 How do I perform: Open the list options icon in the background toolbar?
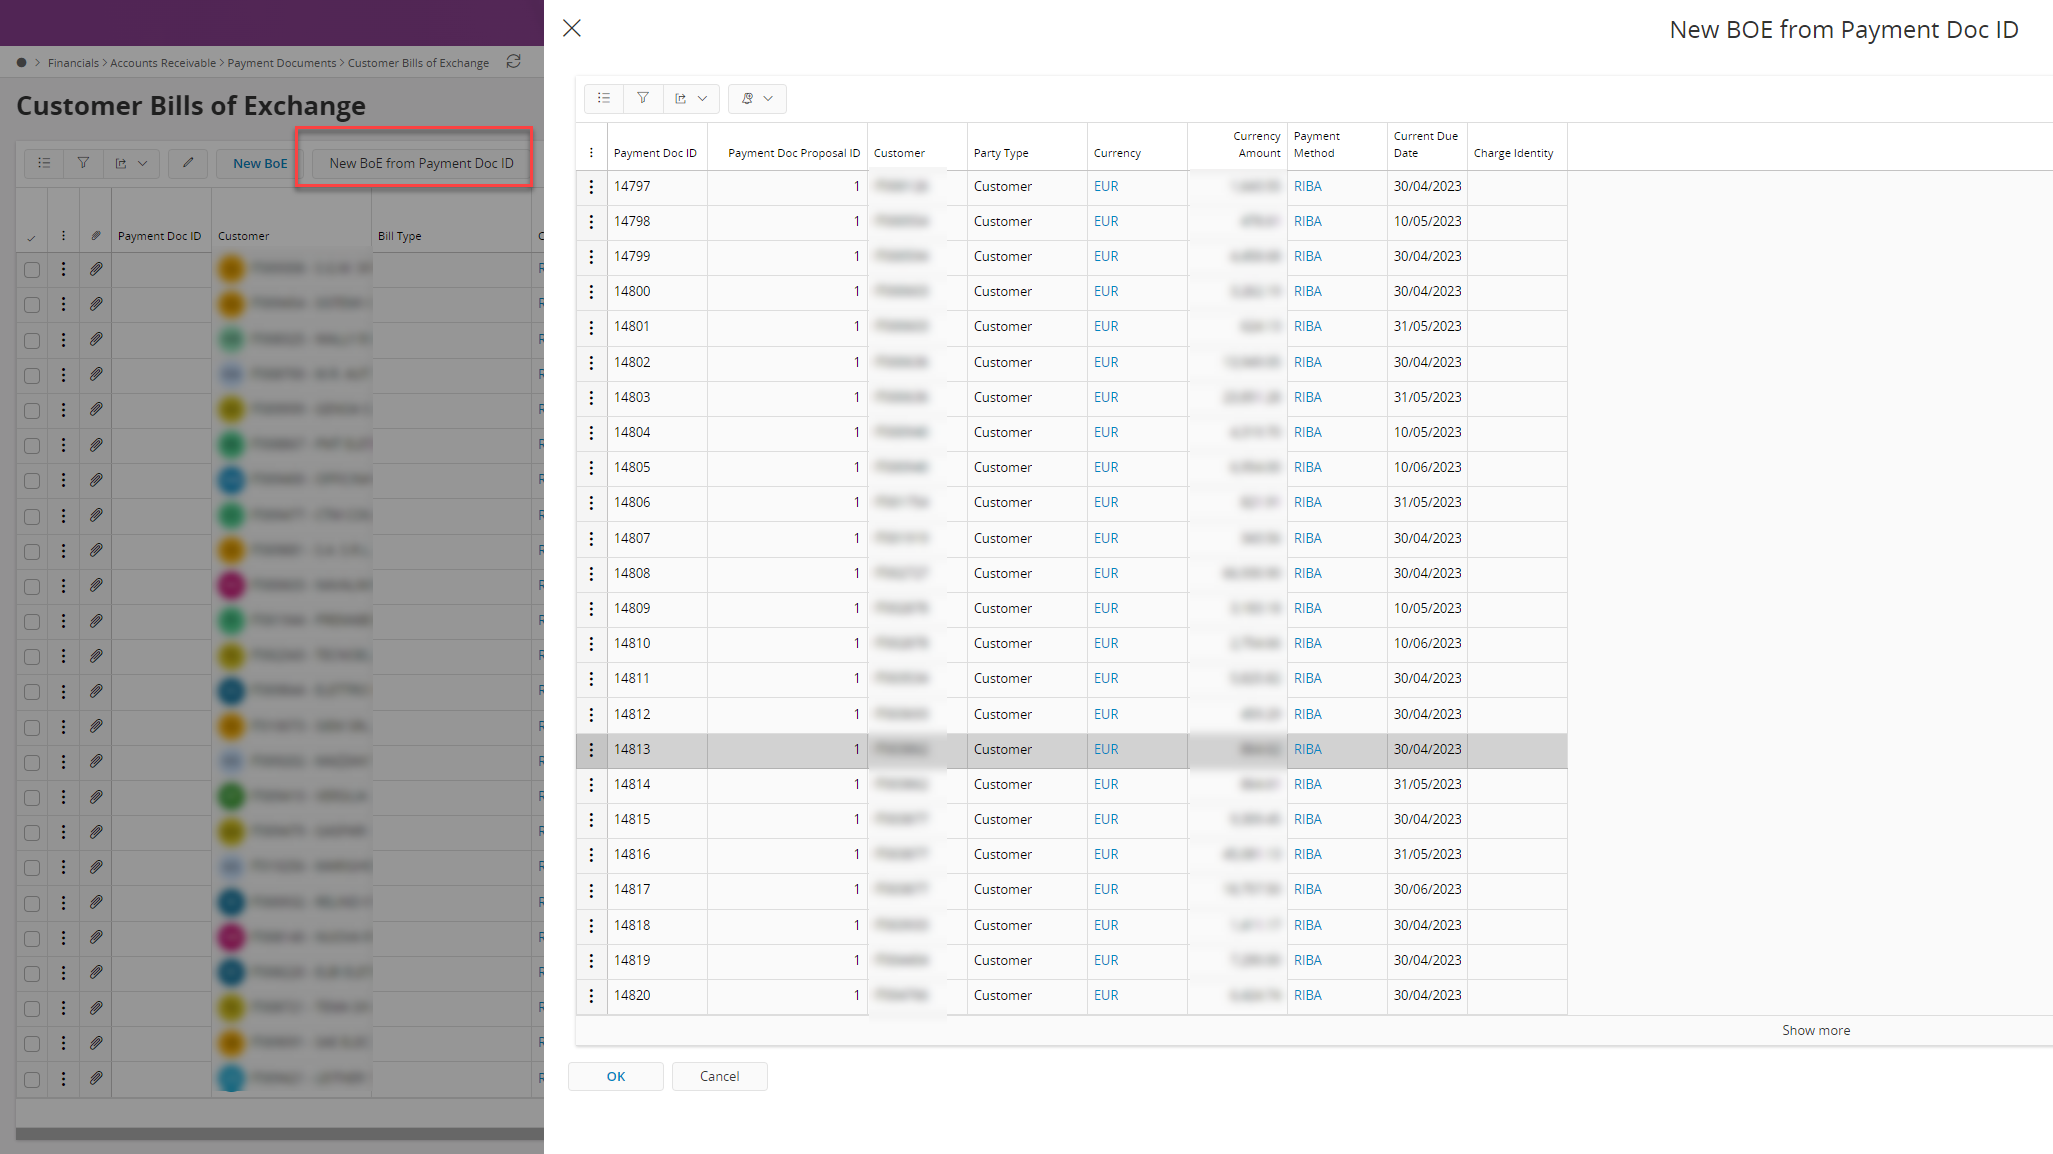coord(44,163)
